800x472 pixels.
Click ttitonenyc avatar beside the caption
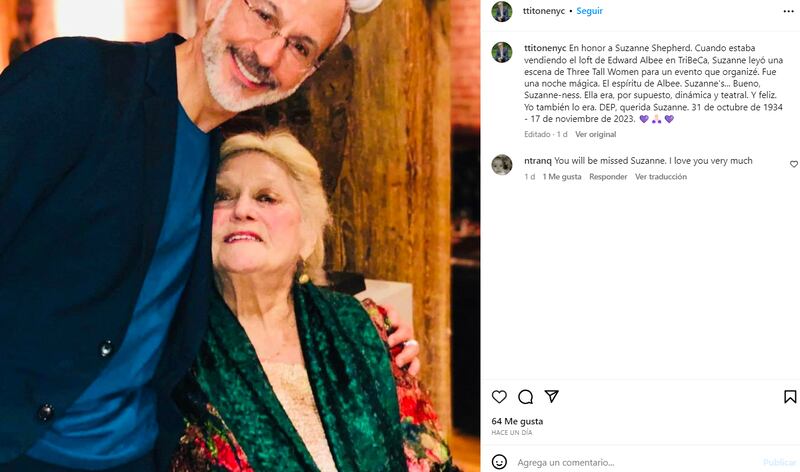click(x=502, y=52)
